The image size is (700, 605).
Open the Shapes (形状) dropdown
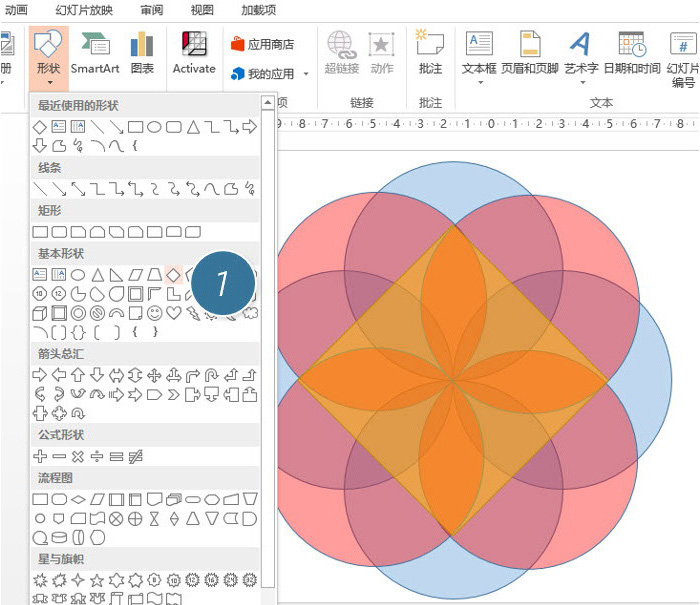tap(49, 58)
